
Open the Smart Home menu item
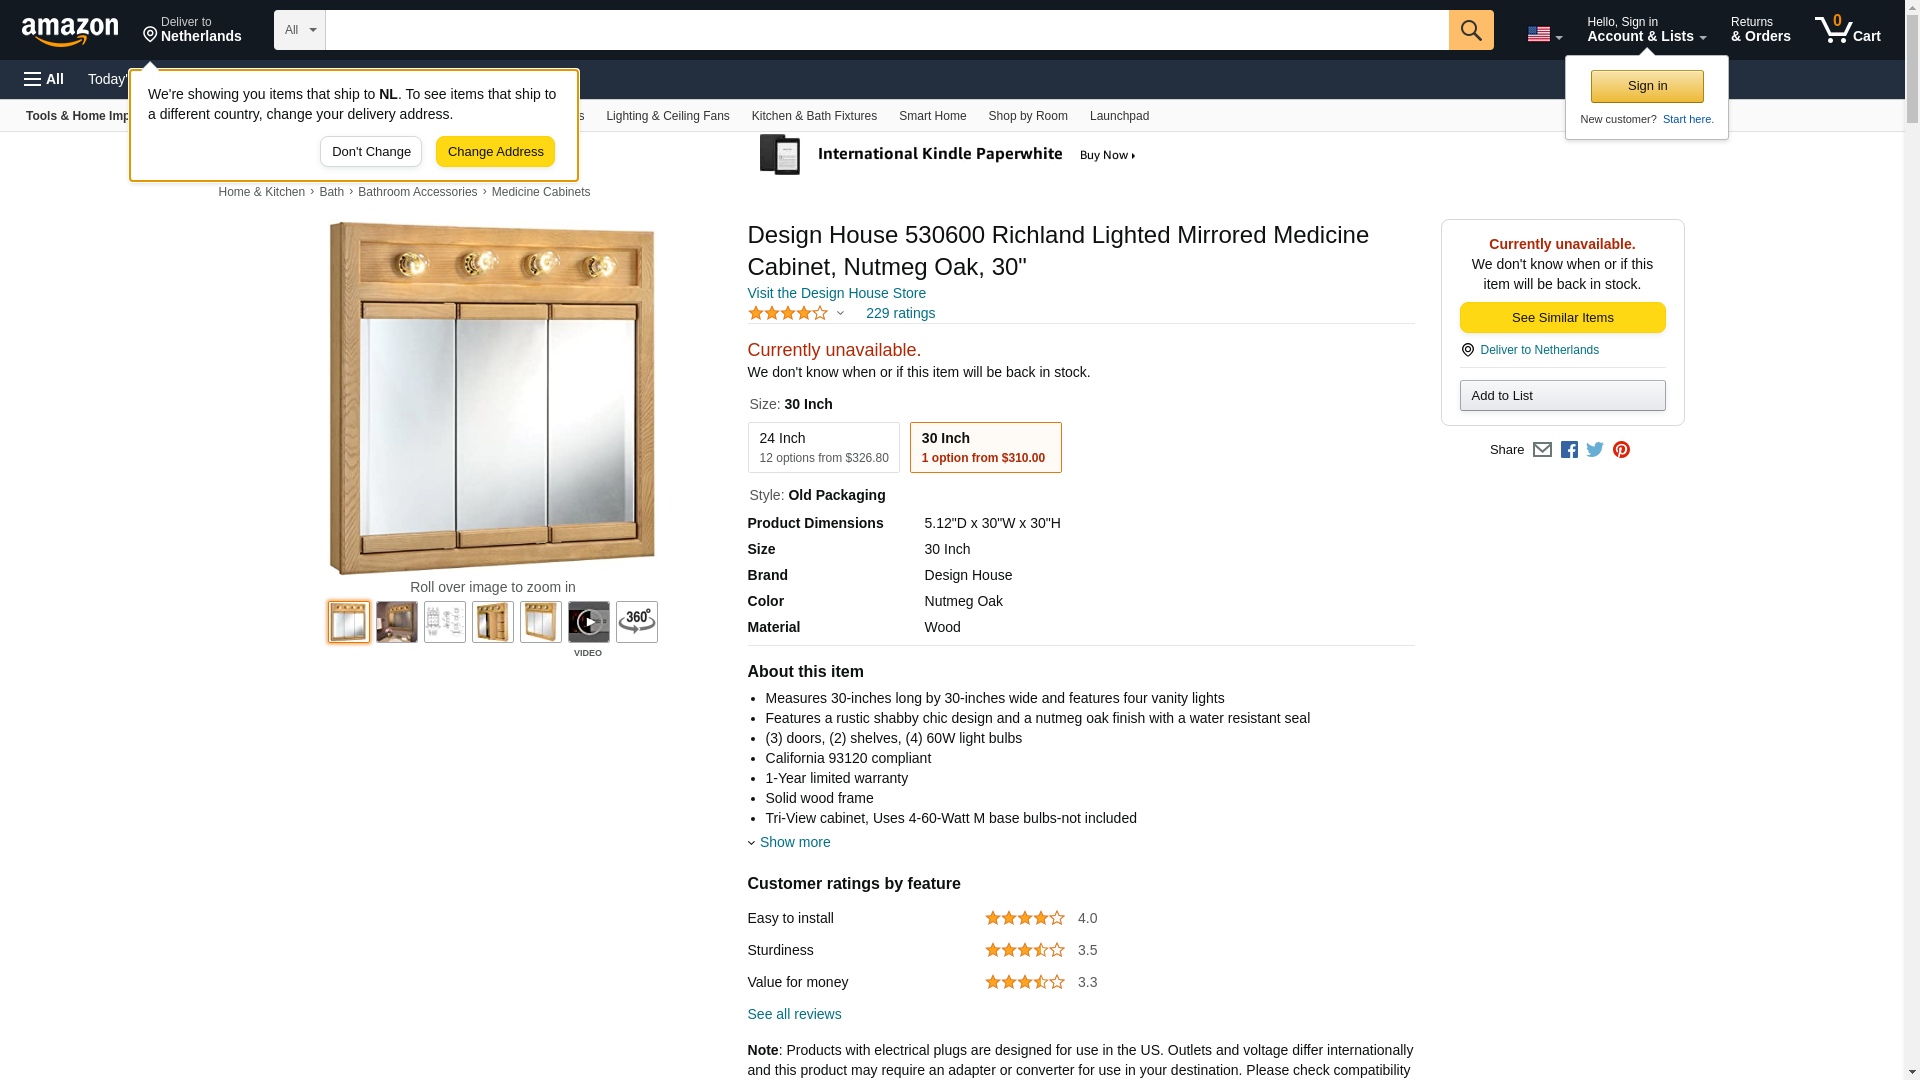[x=932, y=116]
